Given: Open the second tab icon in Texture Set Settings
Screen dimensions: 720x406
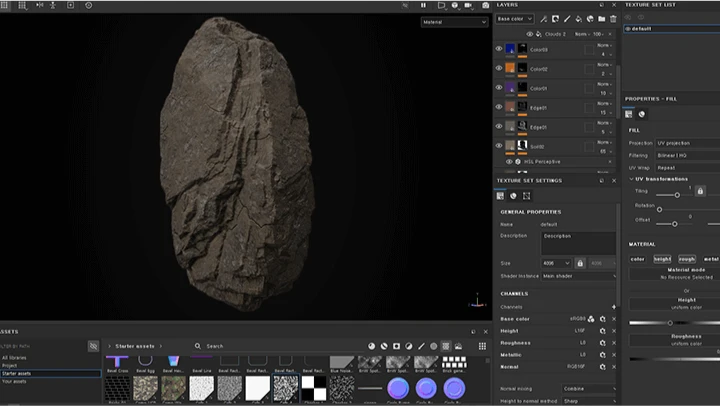Looking at the screenshot, I should (x=513, y=196).
